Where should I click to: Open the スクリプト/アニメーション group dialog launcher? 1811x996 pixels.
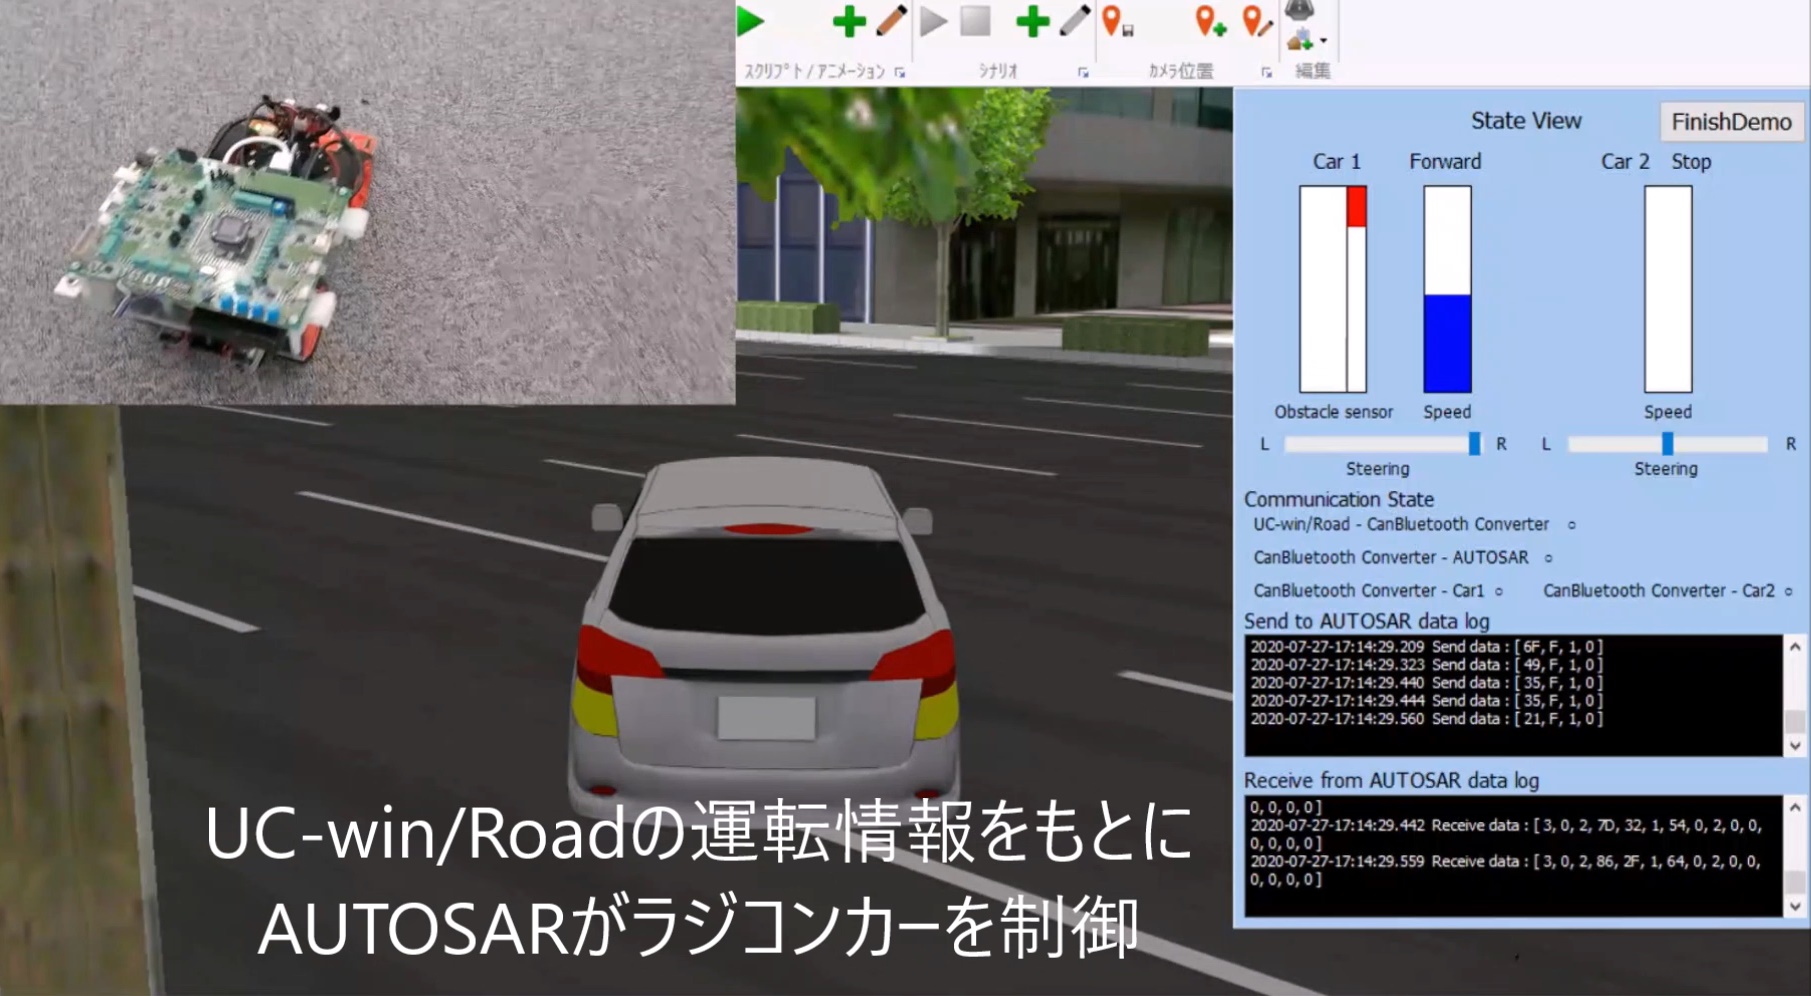coord(900,72)
